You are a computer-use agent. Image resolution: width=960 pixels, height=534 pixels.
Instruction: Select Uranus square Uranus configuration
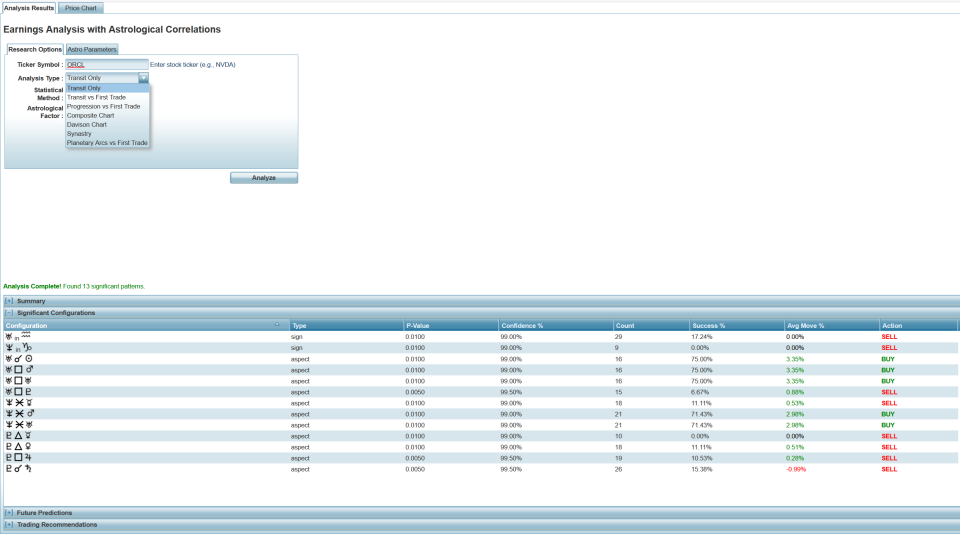pyautogui.click(x=480, y=381)
